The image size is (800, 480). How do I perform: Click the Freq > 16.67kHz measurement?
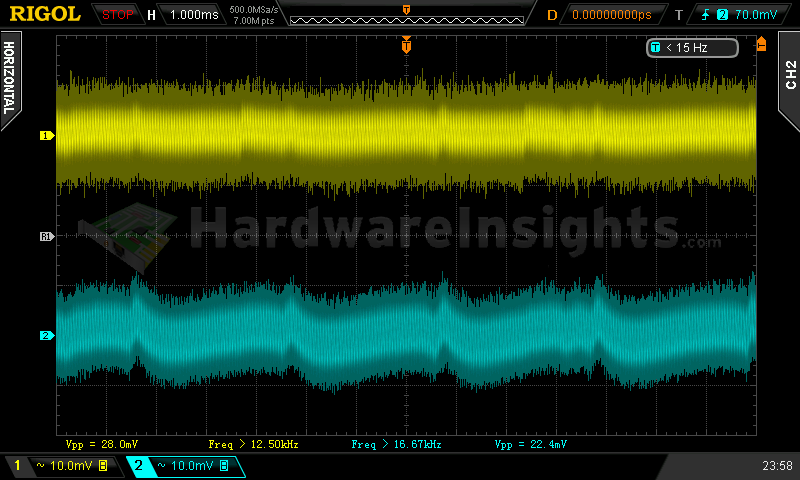[x=396, y=443]
